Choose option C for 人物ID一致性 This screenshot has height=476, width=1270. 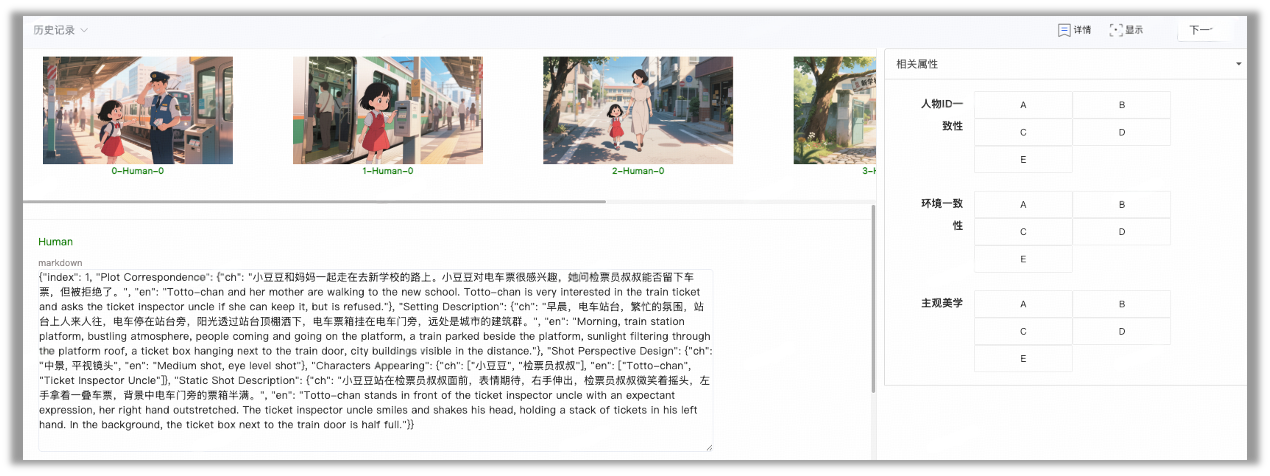coord(1023,132)
